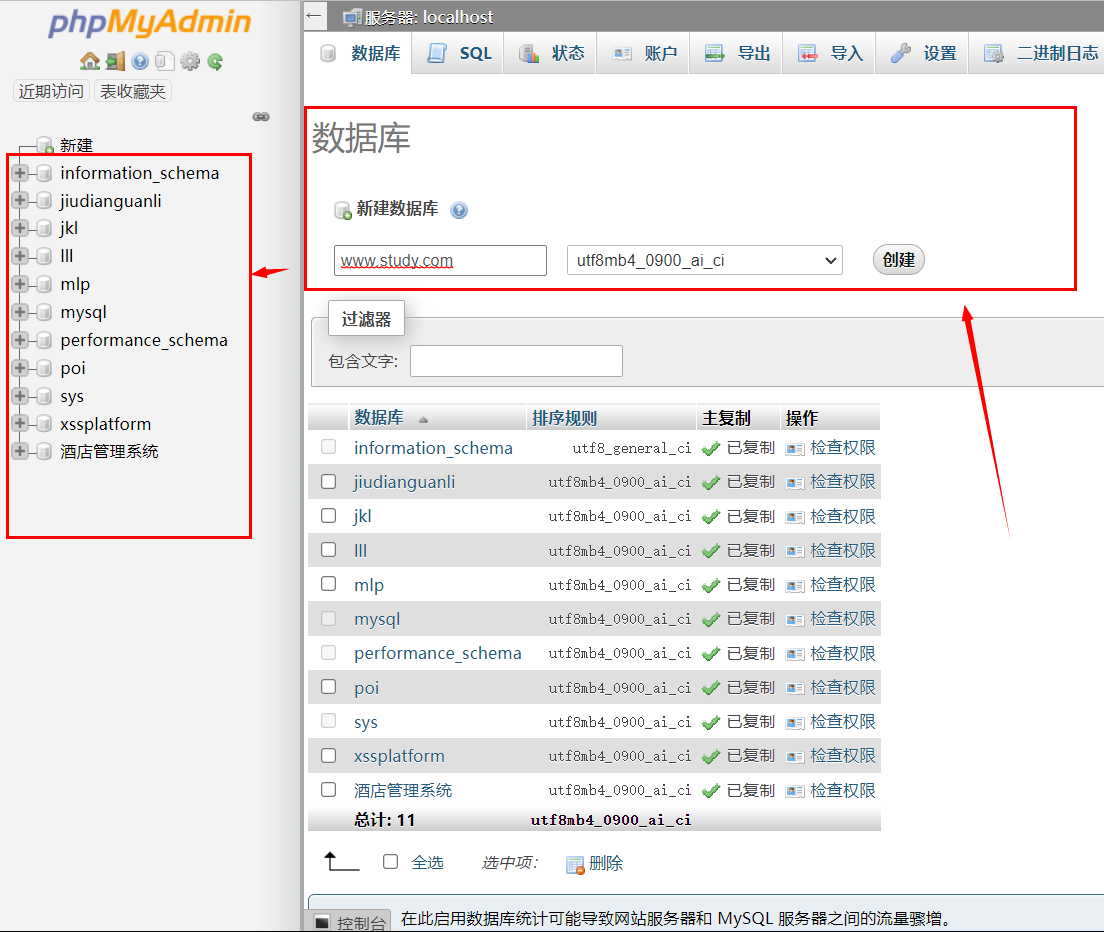Open the 检查权限 link for lll
Screen dimensions: 1104x932
[x=842, y=550]
